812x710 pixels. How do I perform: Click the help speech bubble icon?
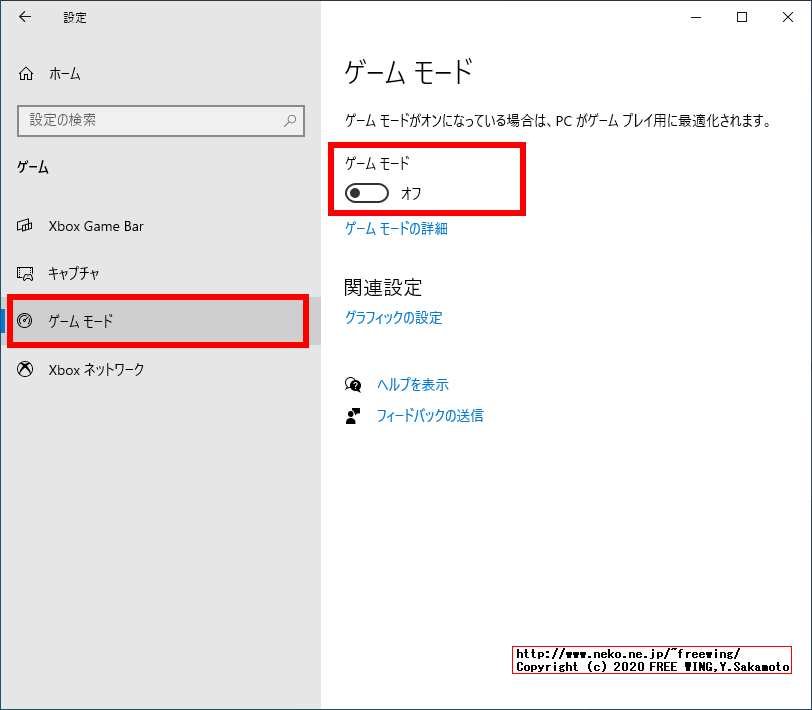click(353, 384)
